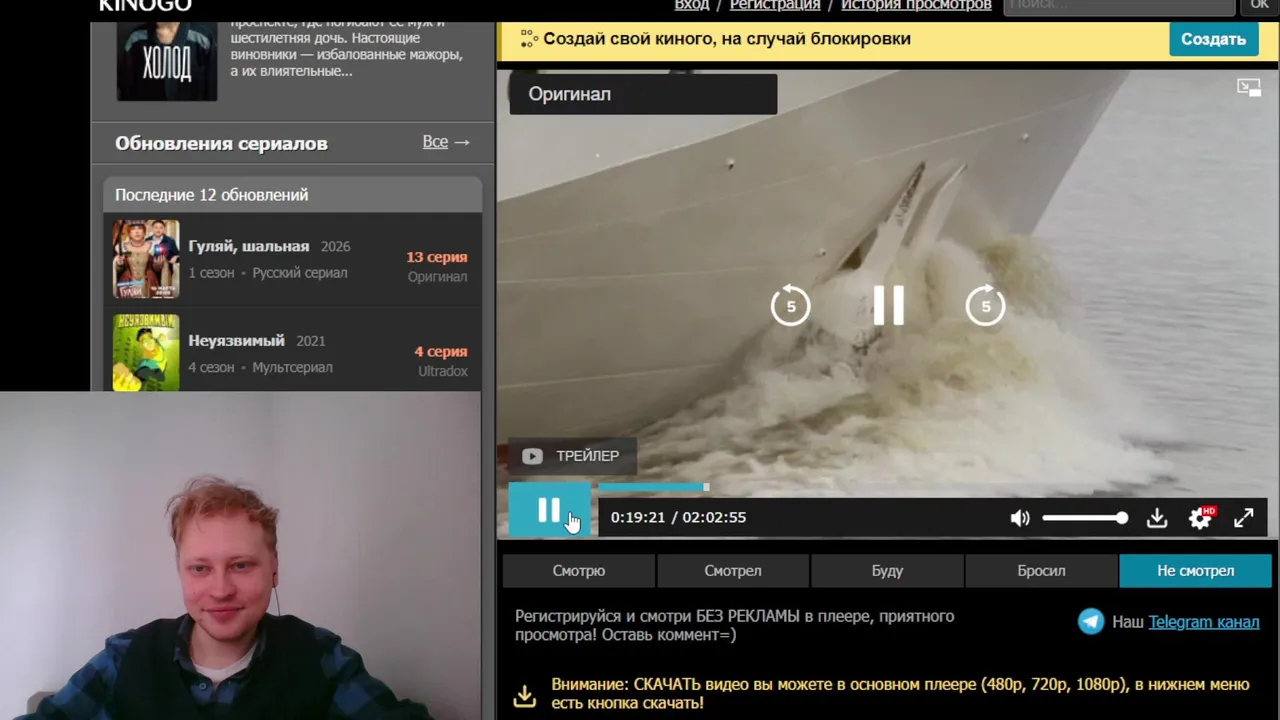Viewport: 1280px width, 720px height.
Task: Click the yellow download arrow icon
Action: pyautogui.click(x=525, y=695)
